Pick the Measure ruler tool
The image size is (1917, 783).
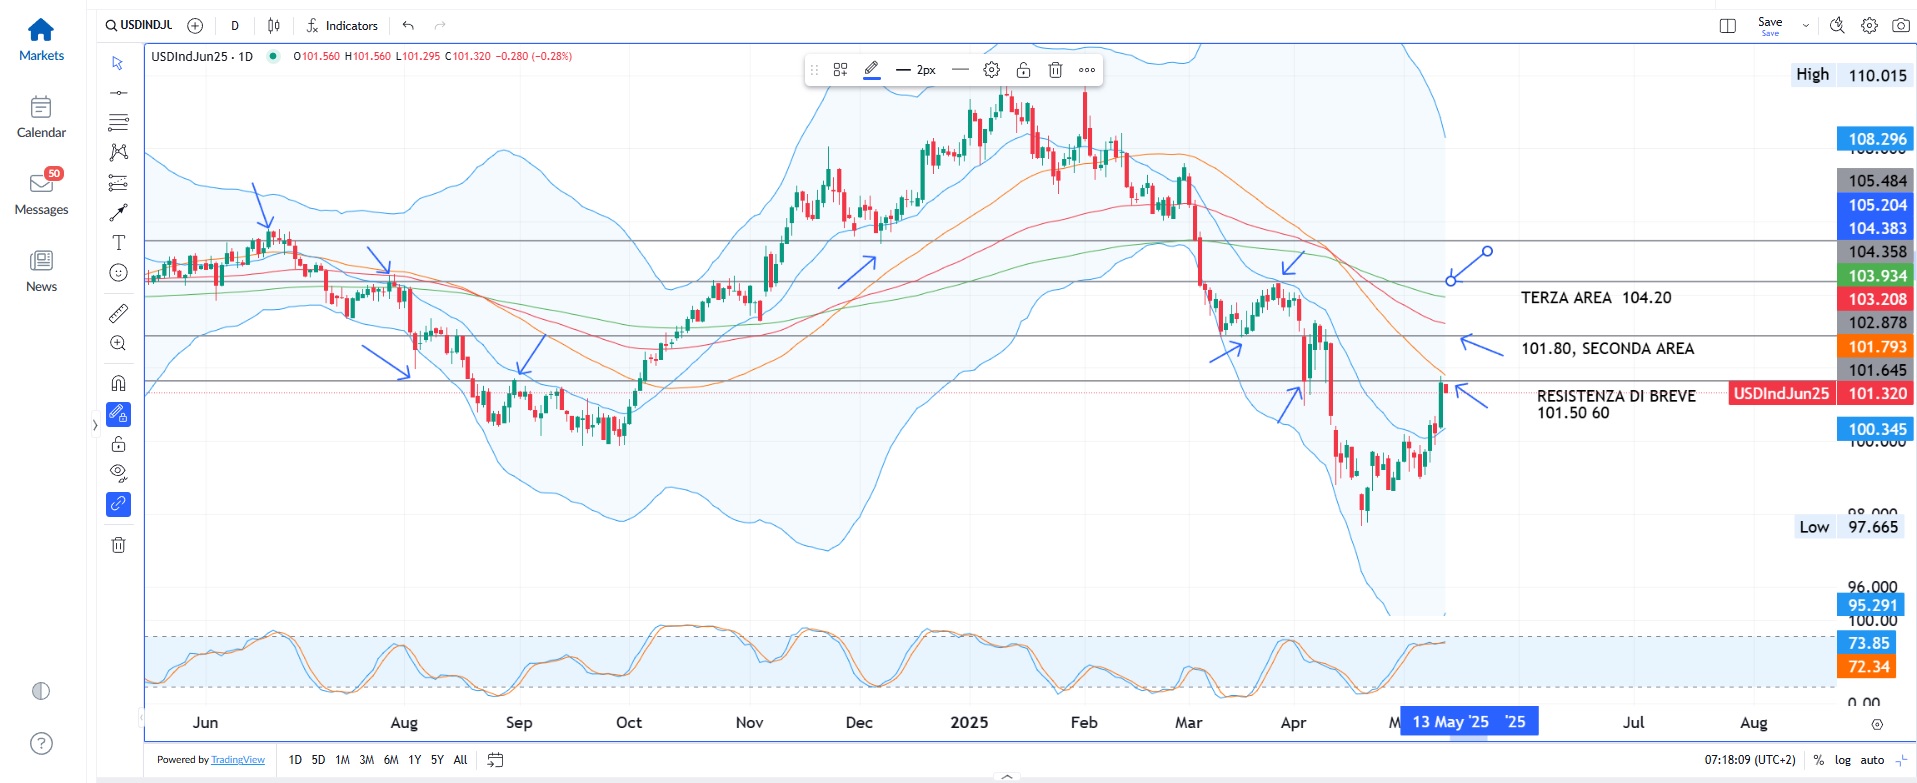(x=118, y=314)
